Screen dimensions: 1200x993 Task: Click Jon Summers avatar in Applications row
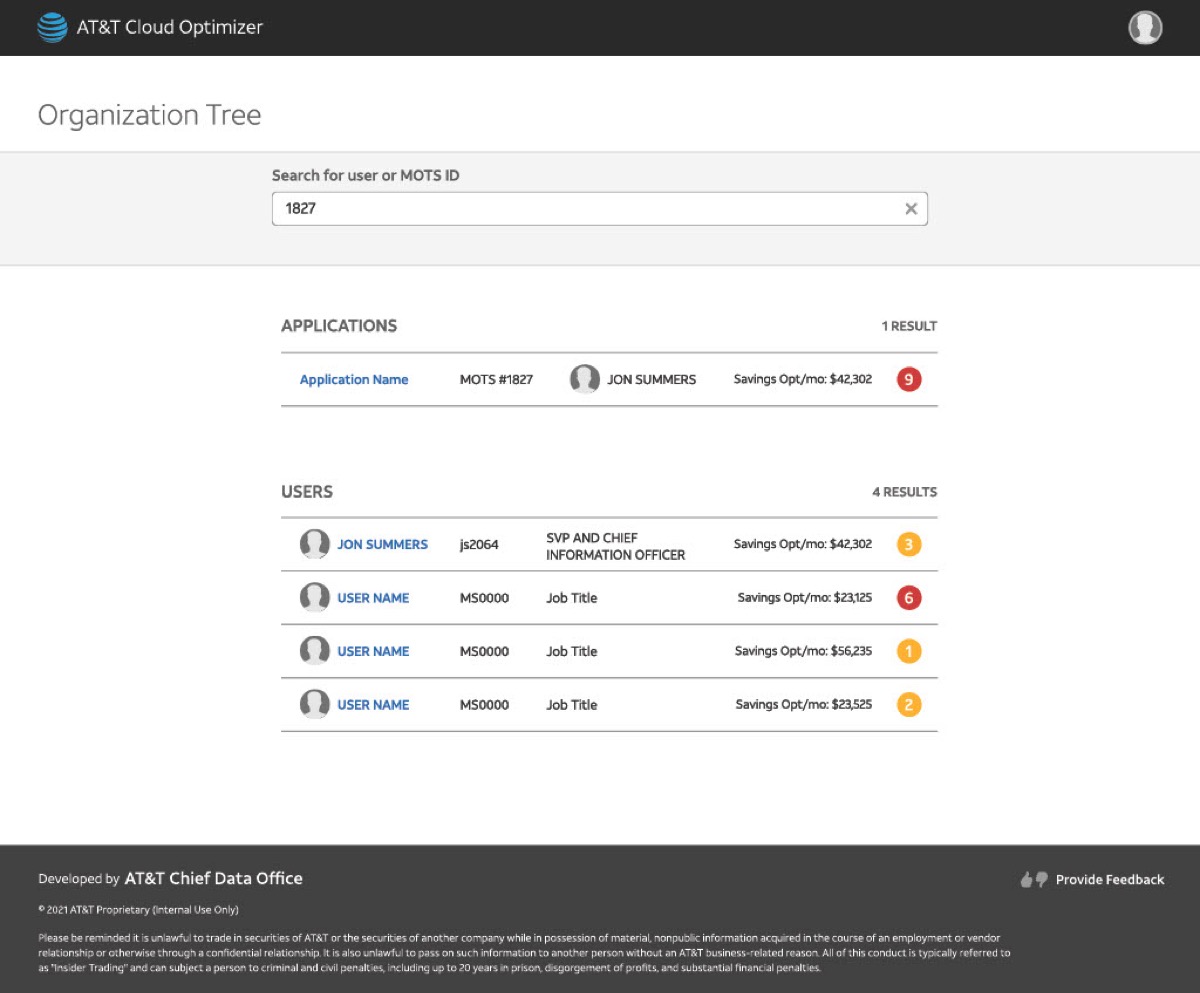tap(585, 379)
